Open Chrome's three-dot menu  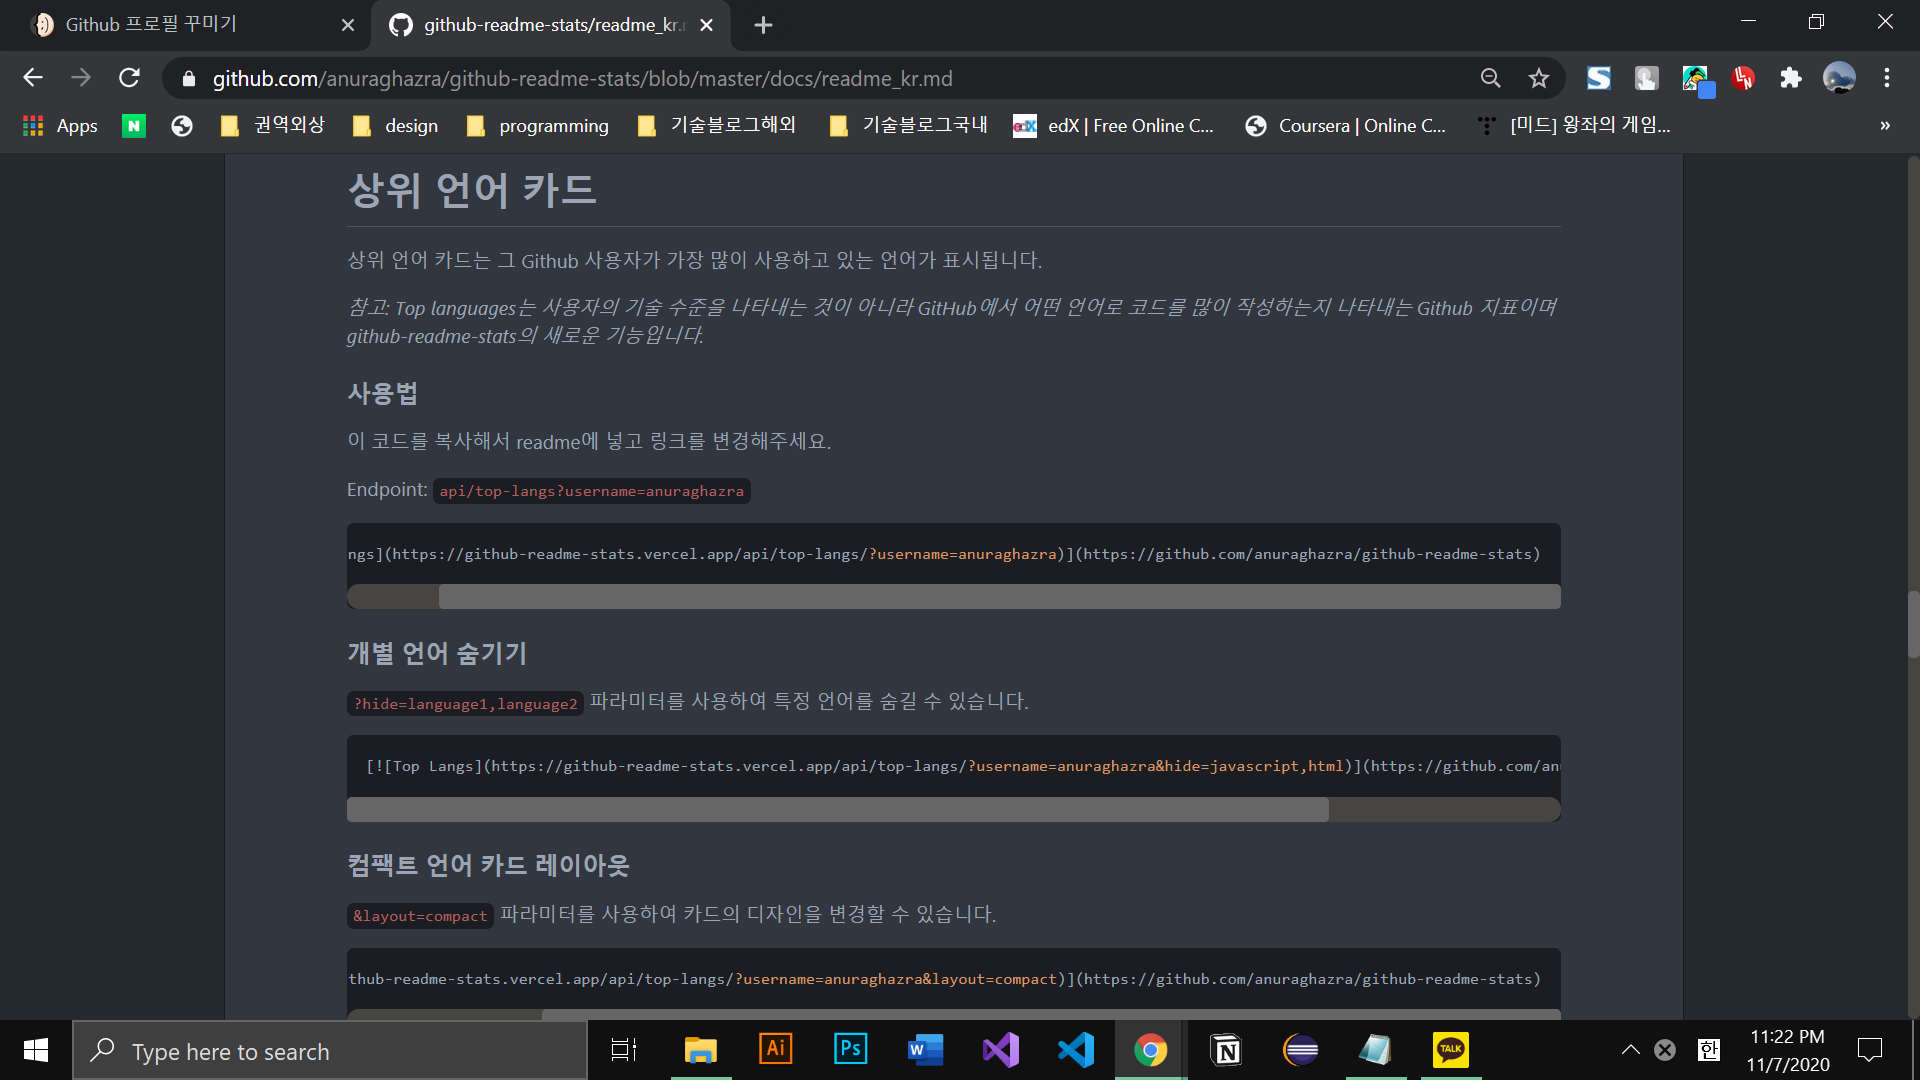click(1886, 78)
